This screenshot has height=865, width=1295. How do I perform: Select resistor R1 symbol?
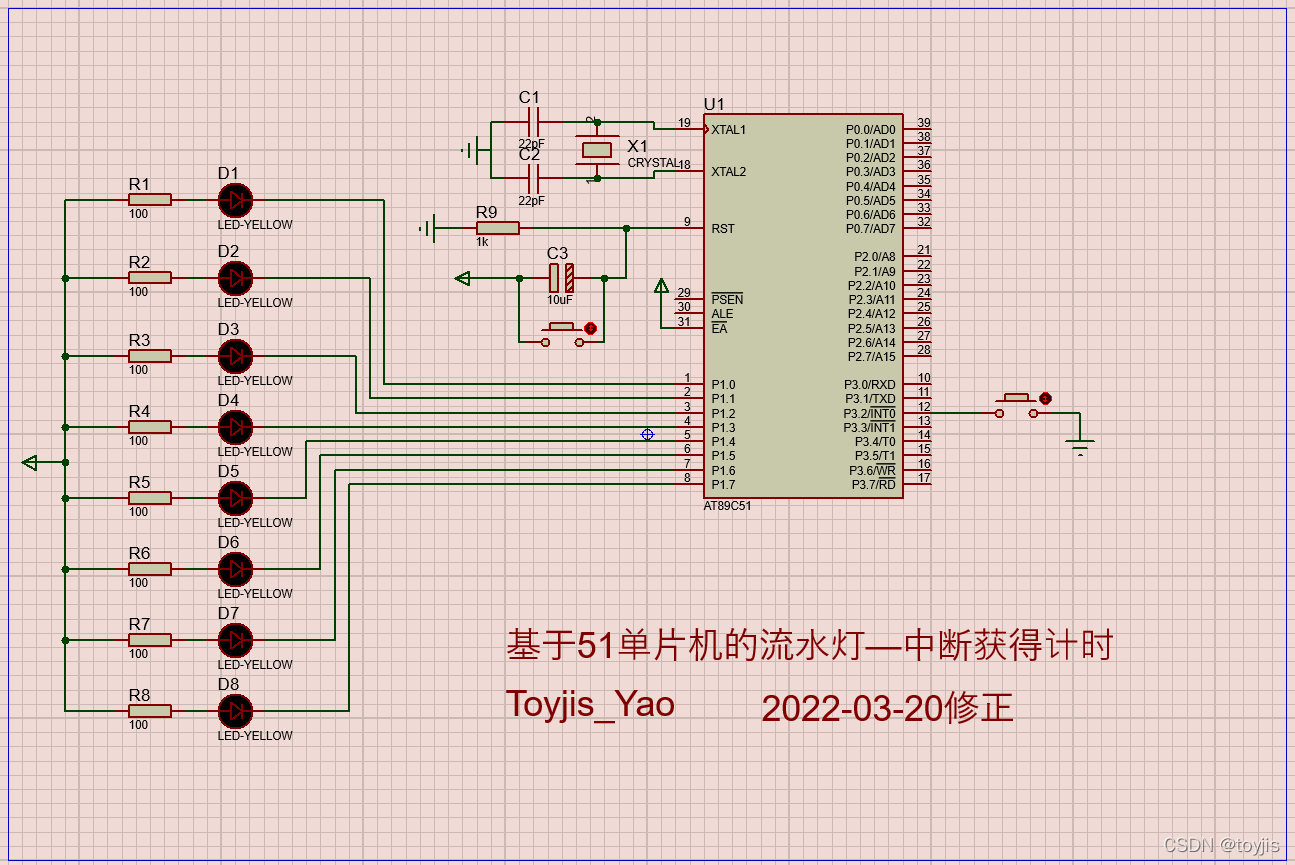tap(150, 200)
